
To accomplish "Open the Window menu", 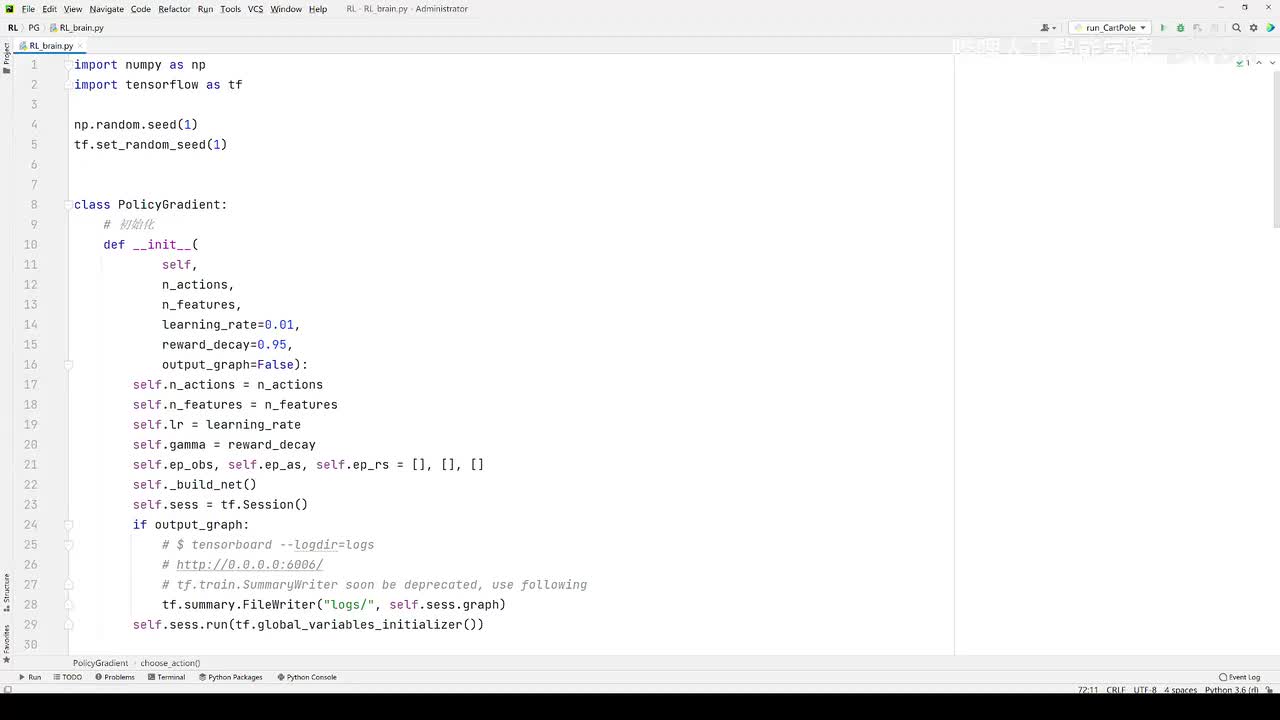I will [x=286, y=9].
